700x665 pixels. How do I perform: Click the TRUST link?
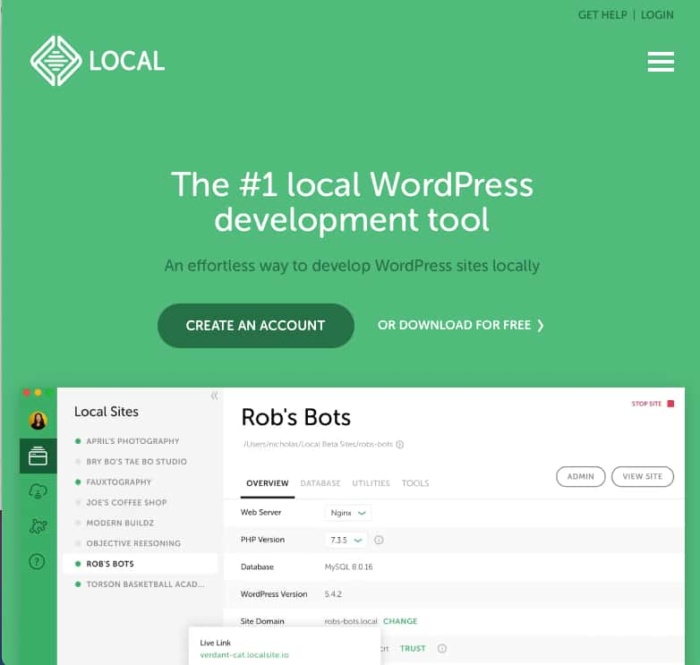(413, 648)
